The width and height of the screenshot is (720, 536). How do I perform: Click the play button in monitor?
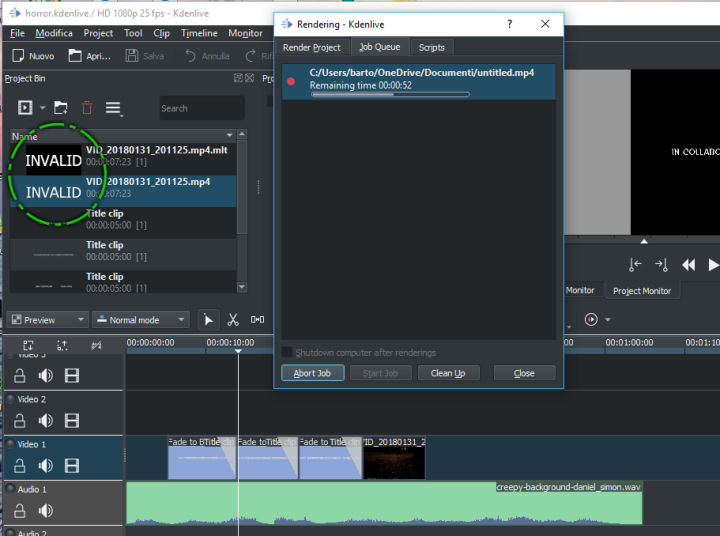(713, 265)
